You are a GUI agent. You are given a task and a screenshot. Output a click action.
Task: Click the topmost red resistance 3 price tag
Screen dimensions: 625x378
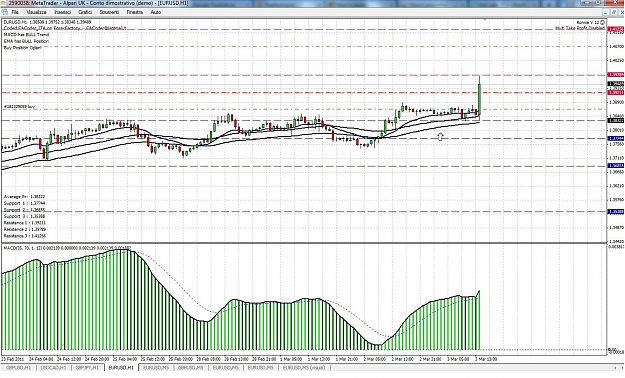616,29
